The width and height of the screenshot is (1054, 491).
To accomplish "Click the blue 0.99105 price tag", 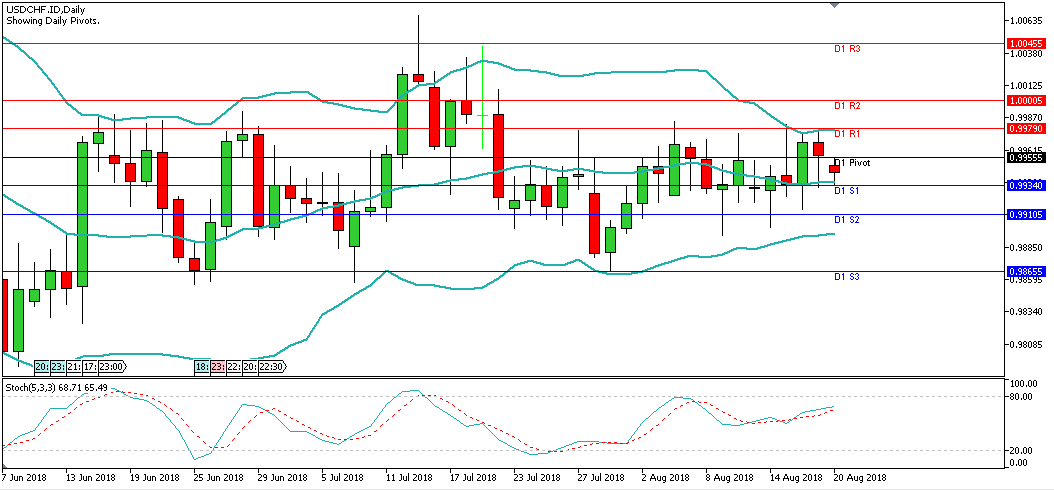I will (1027, 214).
